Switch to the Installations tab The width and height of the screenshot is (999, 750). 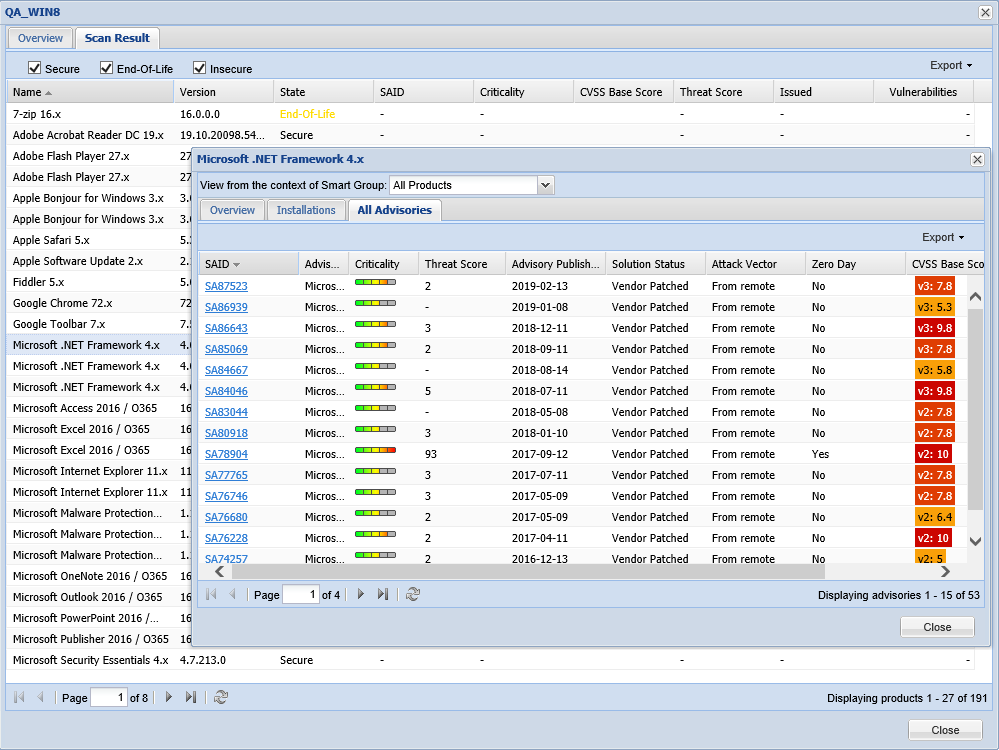coord(306,210)
